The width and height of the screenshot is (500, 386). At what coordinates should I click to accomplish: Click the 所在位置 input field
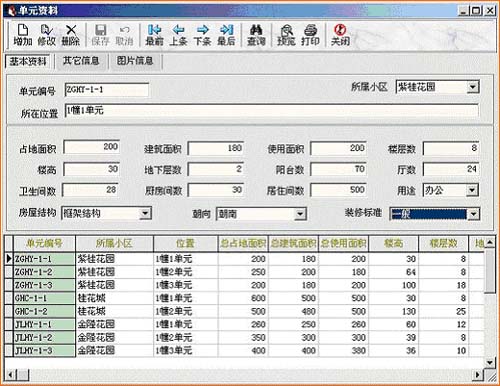click(272, 111)
